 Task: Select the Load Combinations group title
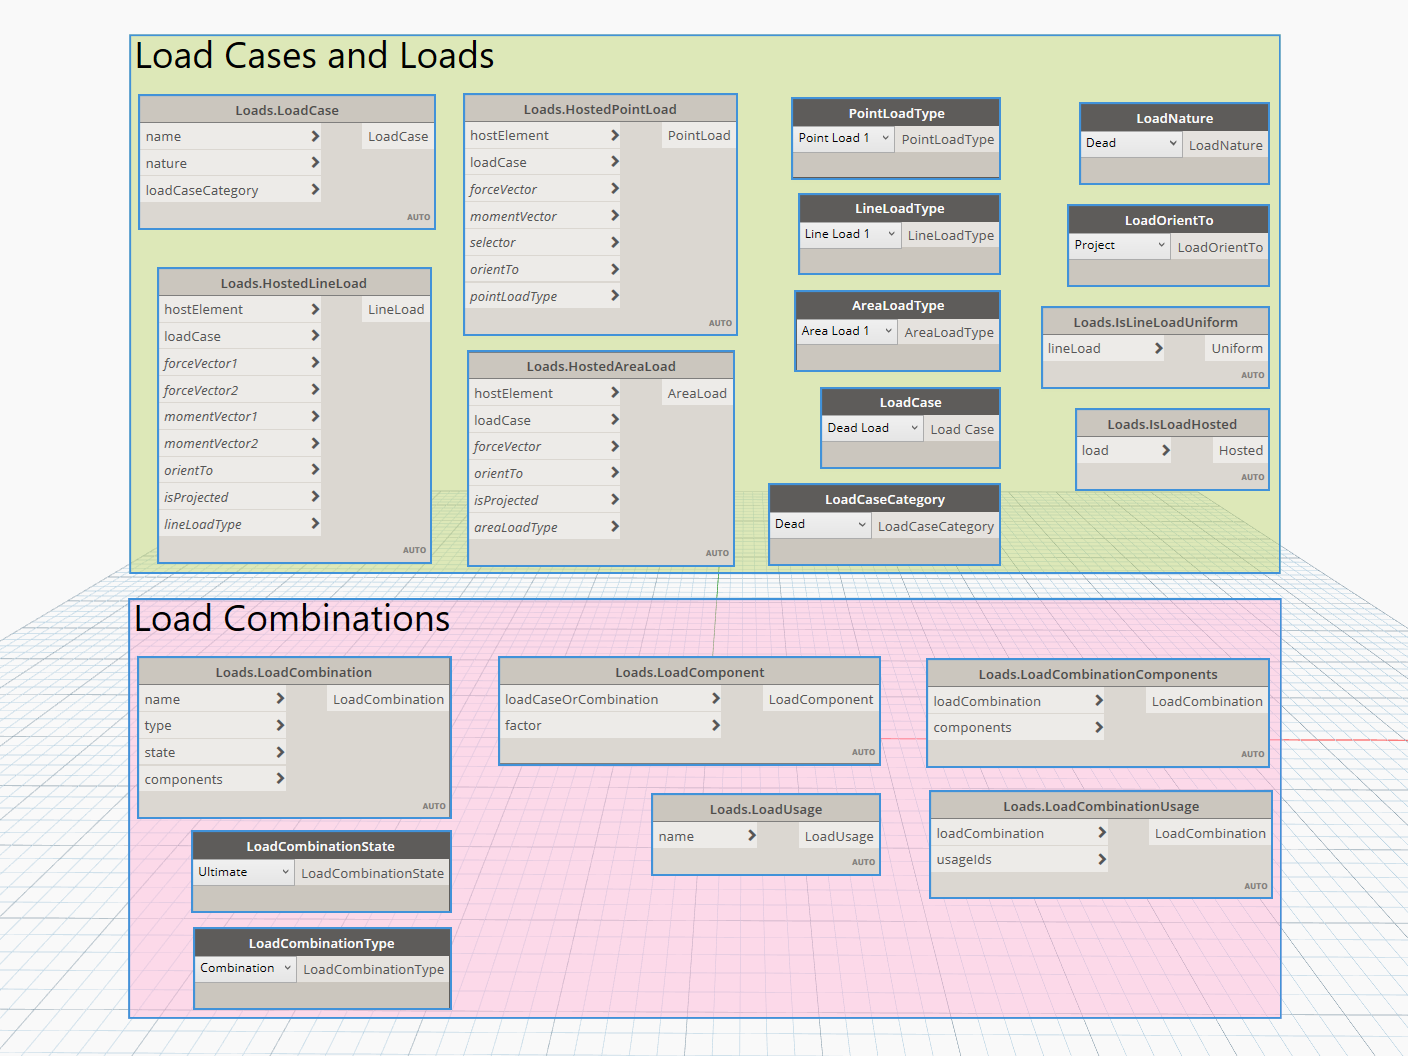pos(292,619)
